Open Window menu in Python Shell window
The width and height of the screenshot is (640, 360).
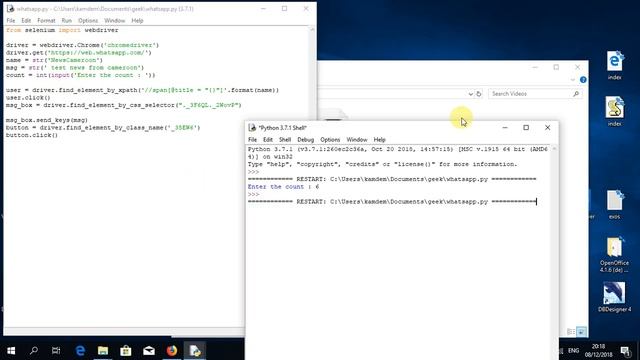[357, 140]
